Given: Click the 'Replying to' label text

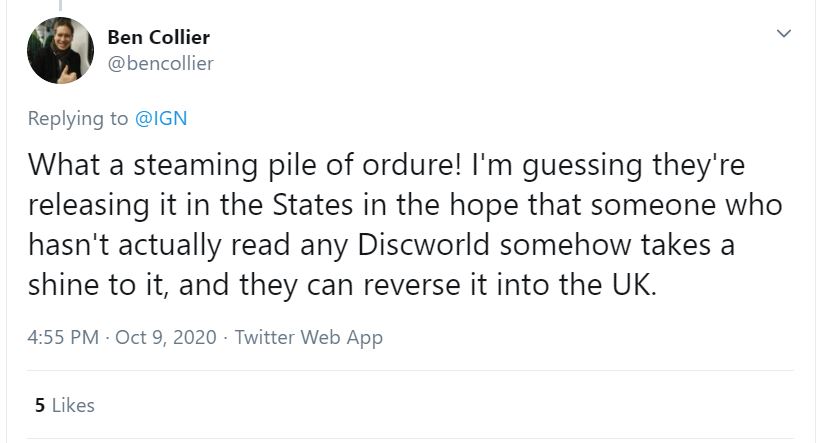Looking at the screenshot, I should (x=80, y=118).
